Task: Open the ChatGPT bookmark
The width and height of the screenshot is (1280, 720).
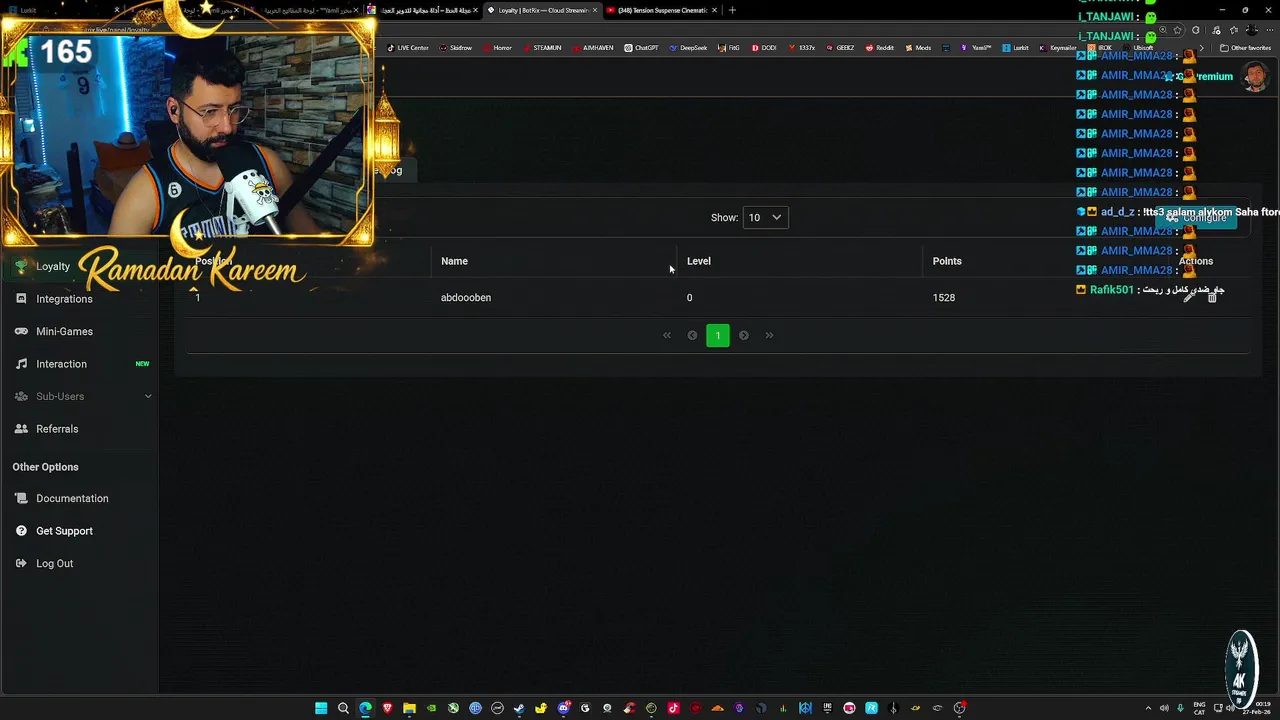Action: pos(641,48)
